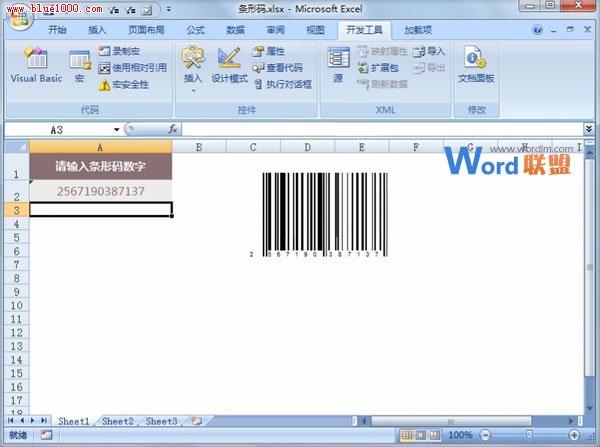Viewport: 600px width, 447px height.
Task: Switch to the 加载项 tab
Action: point(418,30)
